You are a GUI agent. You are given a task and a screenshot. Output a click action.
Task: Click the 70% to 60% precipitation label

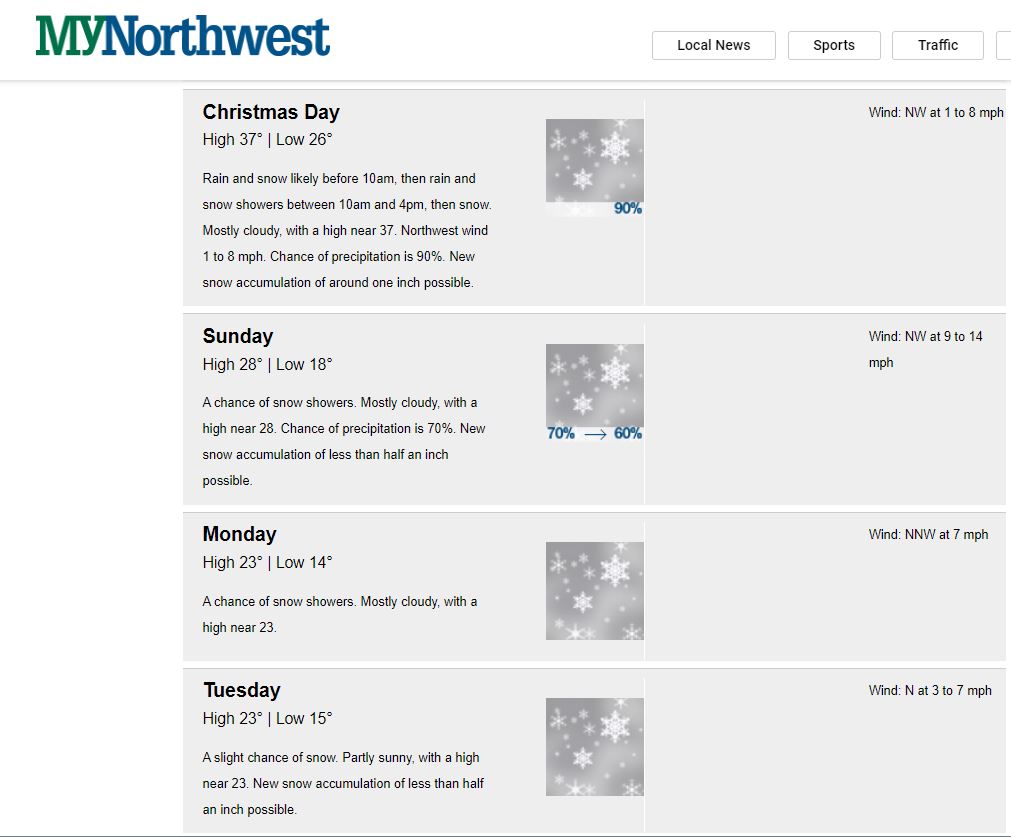pos(594,433)
